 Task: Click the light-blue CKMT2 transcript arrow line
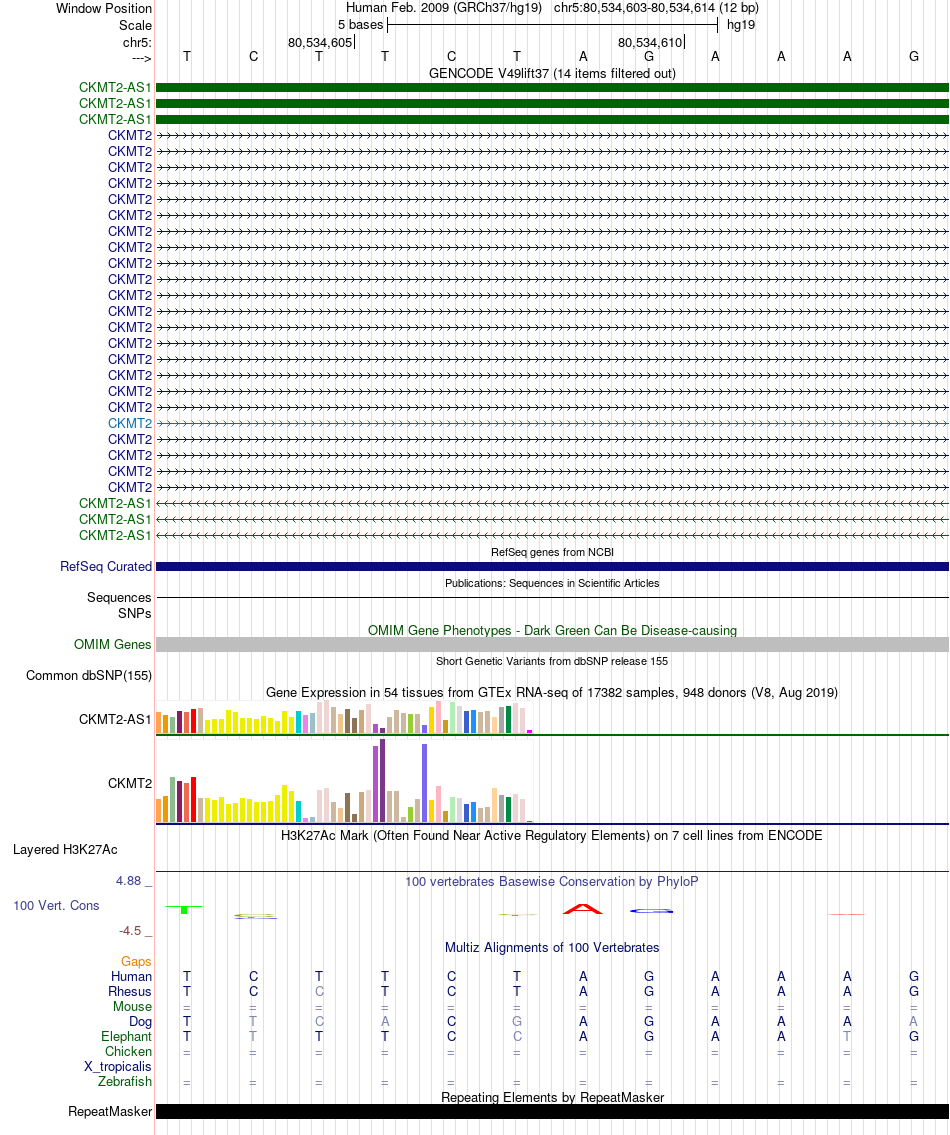pyautogui.click(x=552, y=423)
